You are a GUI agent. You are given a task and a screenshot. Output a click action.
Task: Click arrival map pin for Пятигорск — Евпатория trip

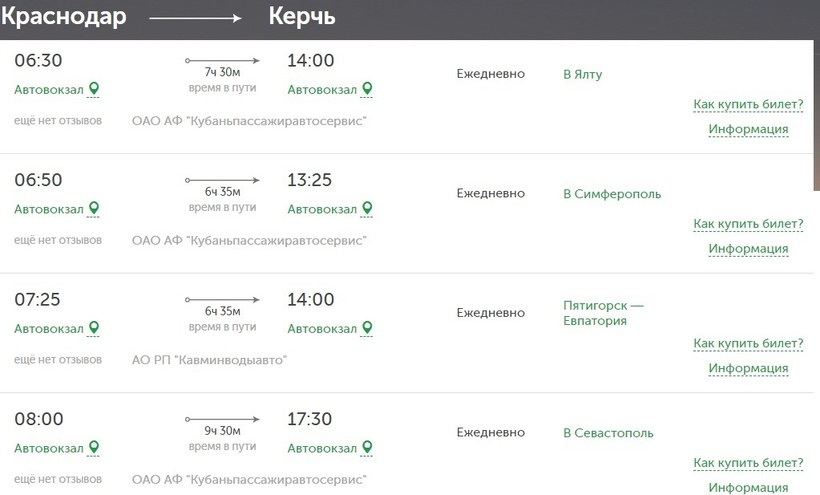tap(367, 328)
